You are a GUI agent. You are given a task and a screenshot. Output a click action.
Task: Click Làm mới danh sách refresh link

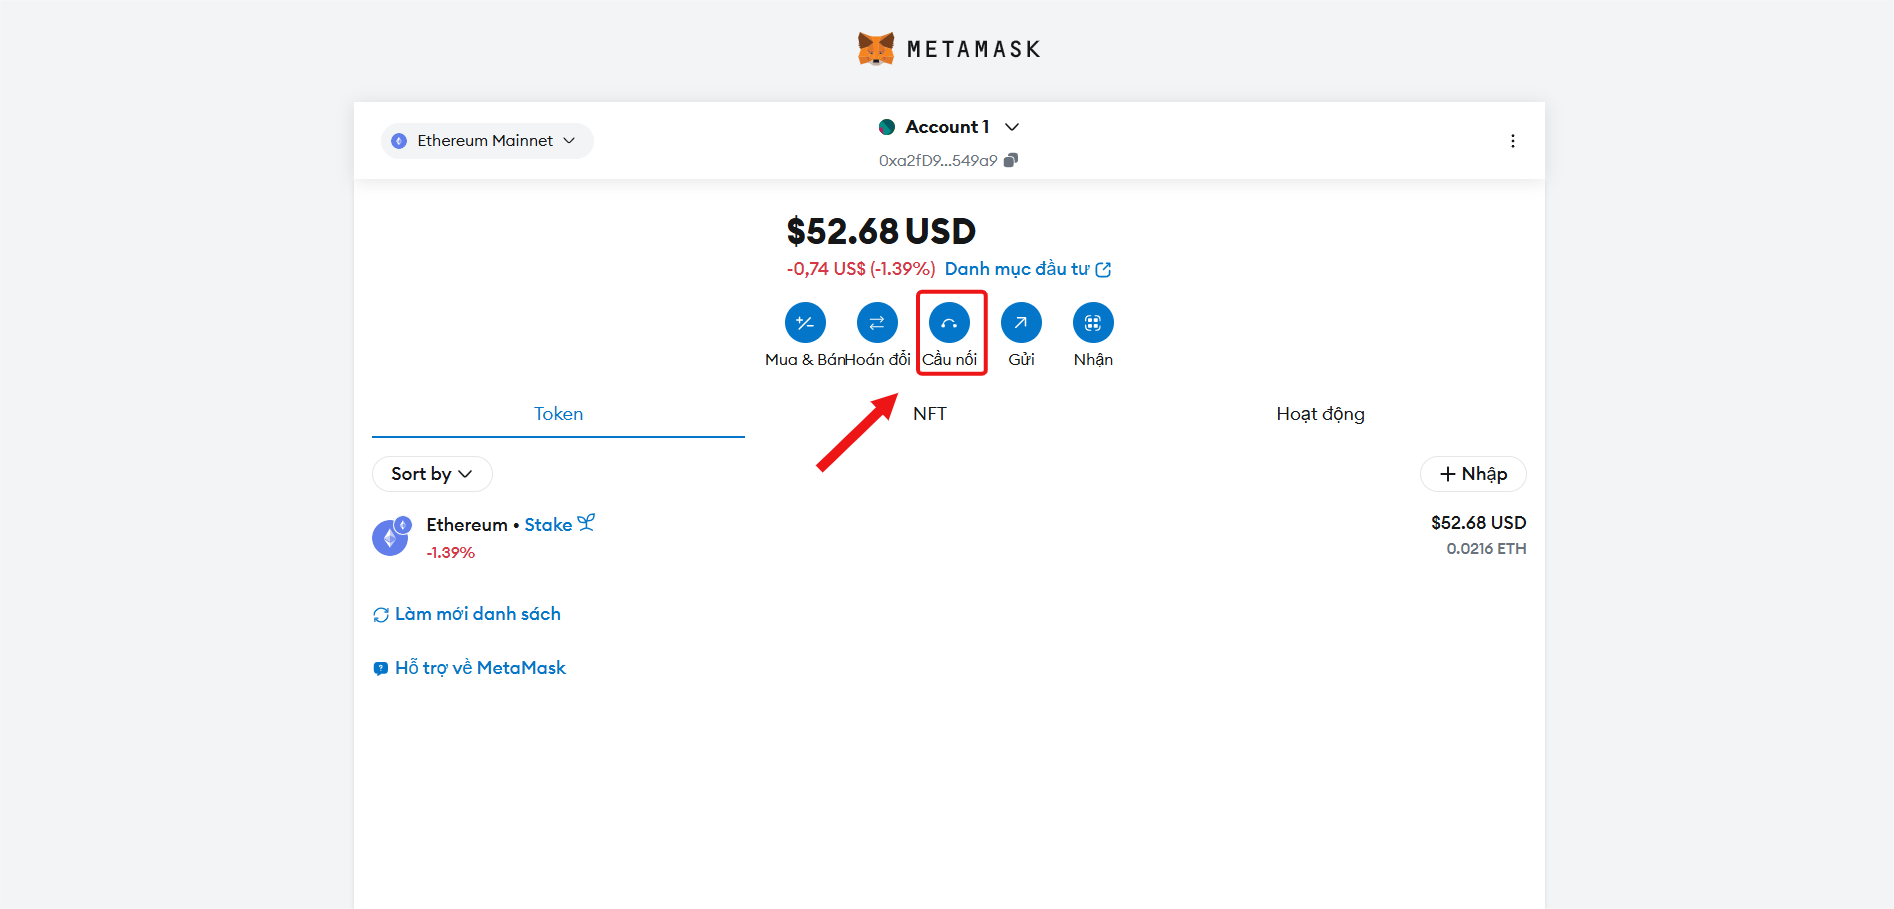point(467,614)
